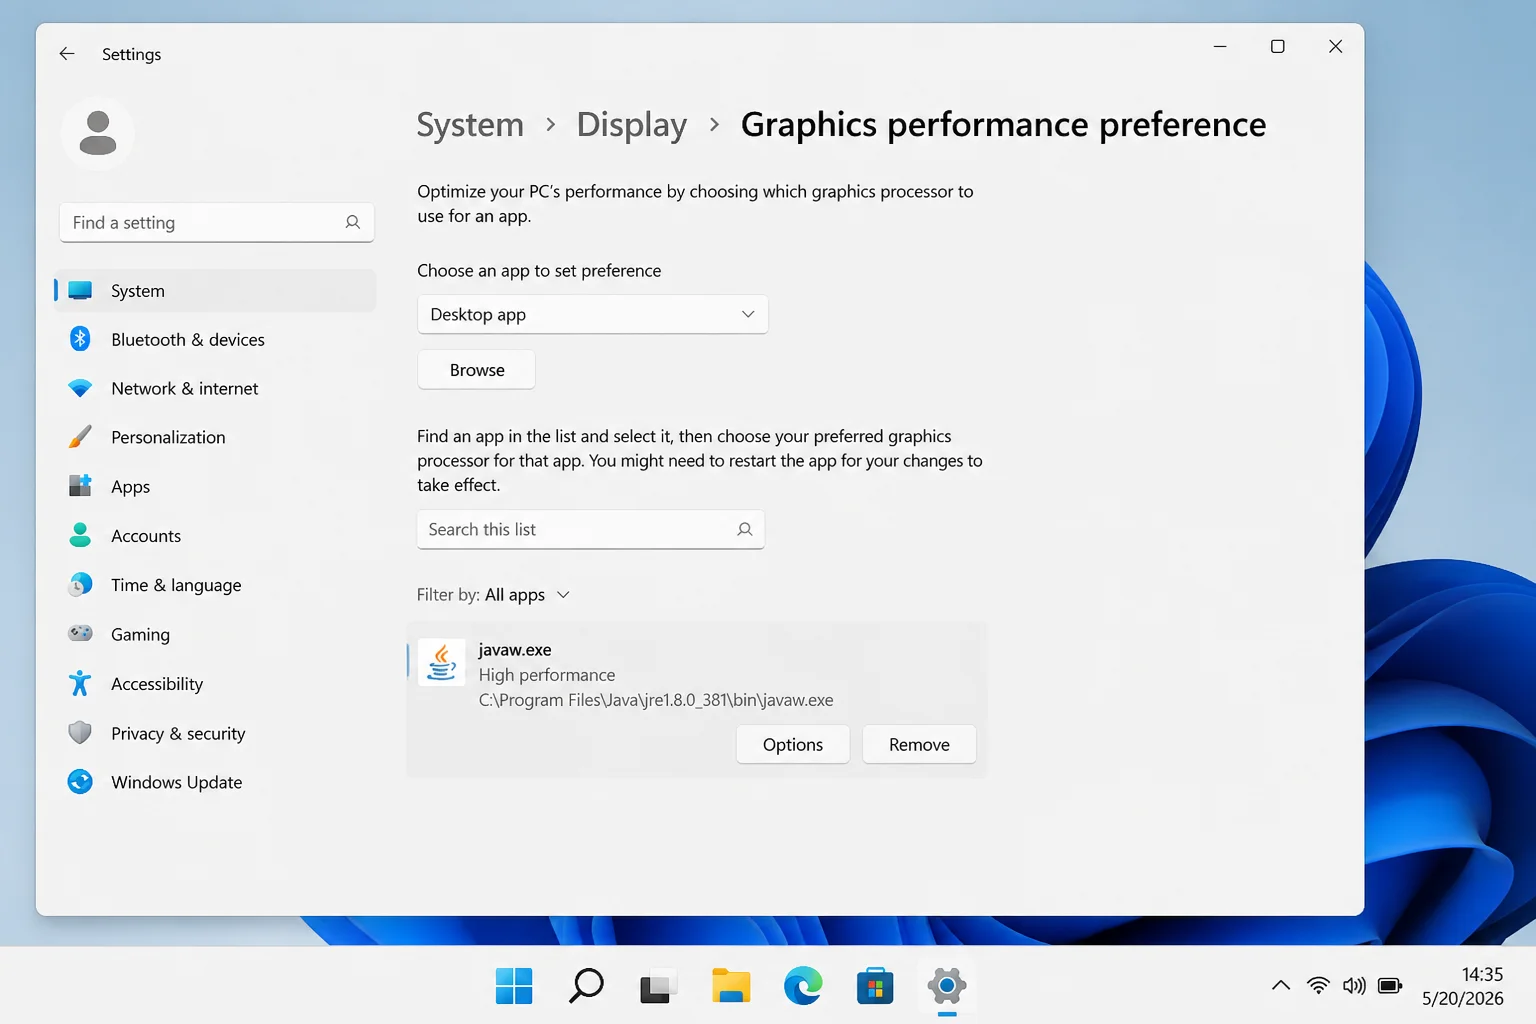Viewport: 1536px width, 1024px height.
Task: Open Options for javaw.exe
Action: coord(793,745)
